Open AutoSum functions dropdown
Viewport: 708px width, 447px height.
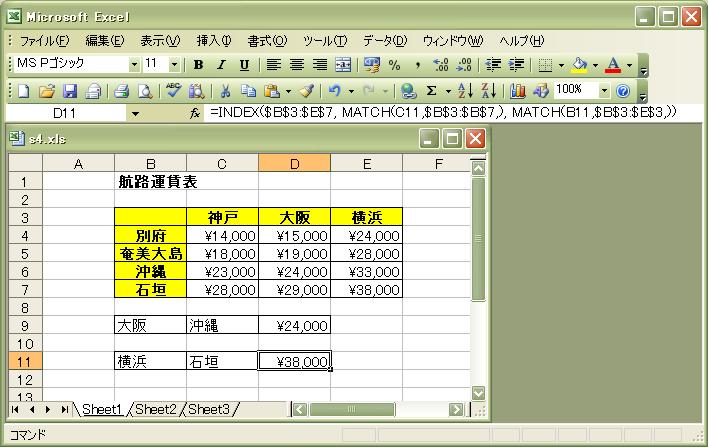(x=448, y=91)
